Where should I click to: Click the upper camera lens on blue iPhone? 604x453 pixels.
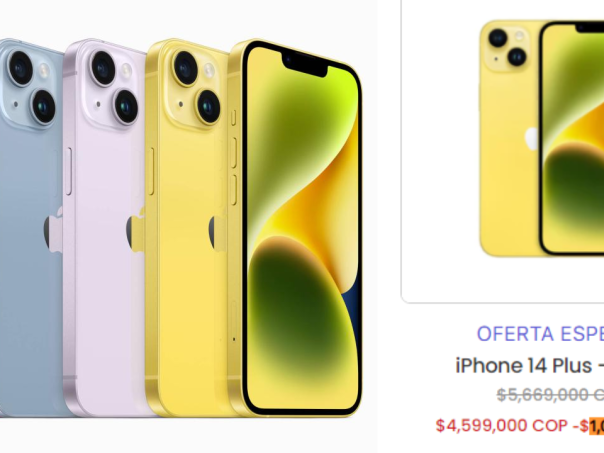(20, 68)
